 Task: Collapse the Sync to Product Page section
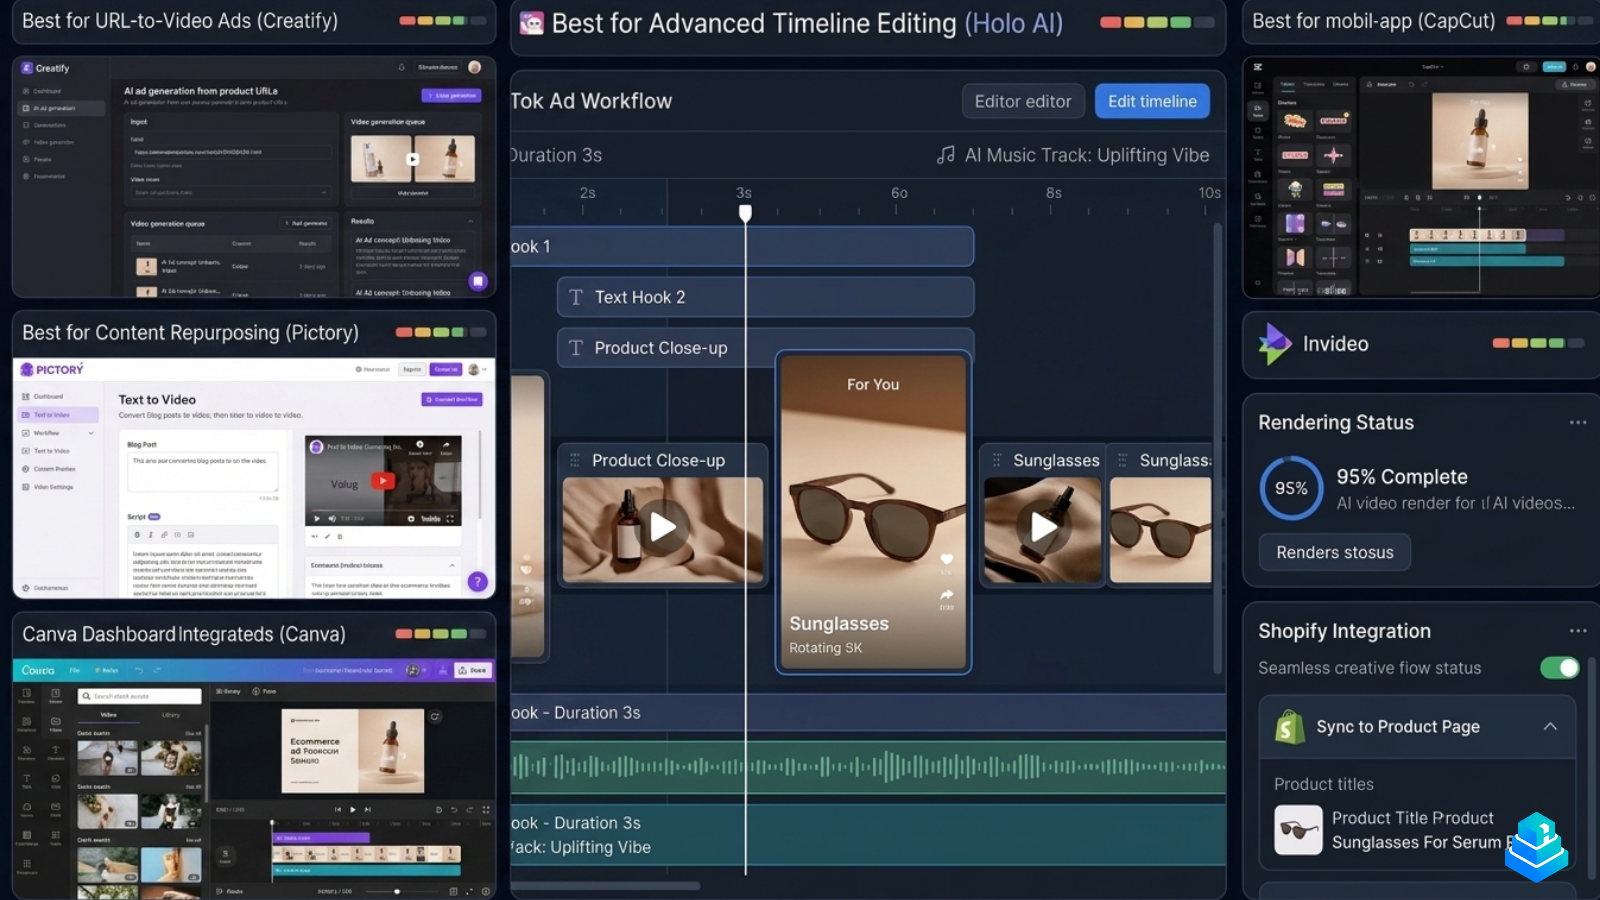click(x=1550, y=726)
